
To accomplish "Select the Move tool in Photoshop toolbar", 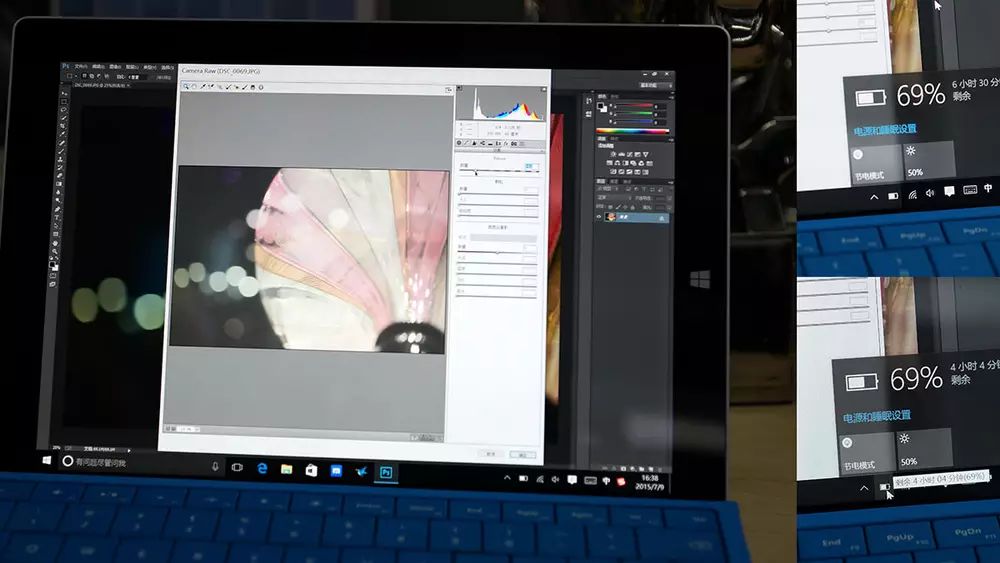I will click(63, 94).
